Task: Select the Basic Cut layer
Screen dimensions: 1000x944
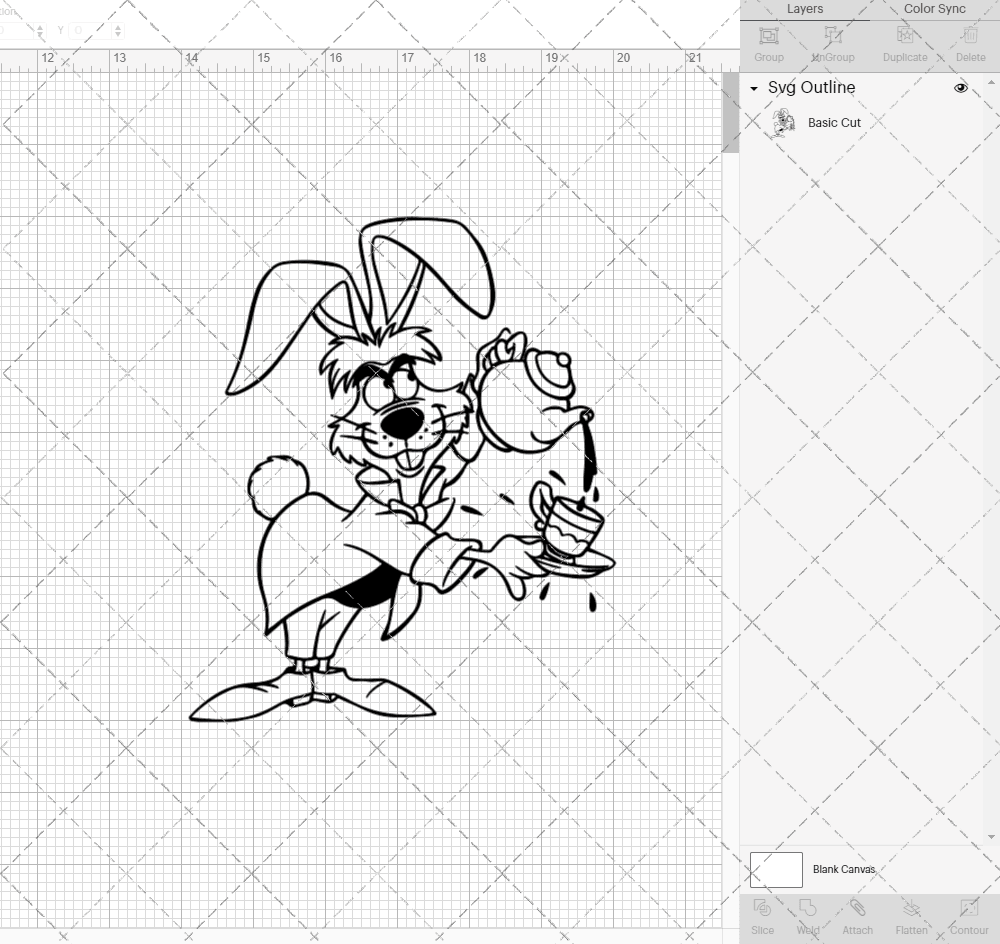Action: (832, 122)
